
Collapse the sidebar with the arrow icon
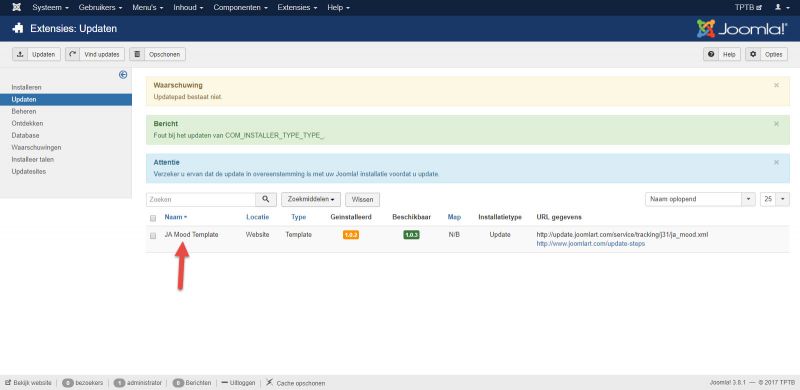[x=122, y=75]
